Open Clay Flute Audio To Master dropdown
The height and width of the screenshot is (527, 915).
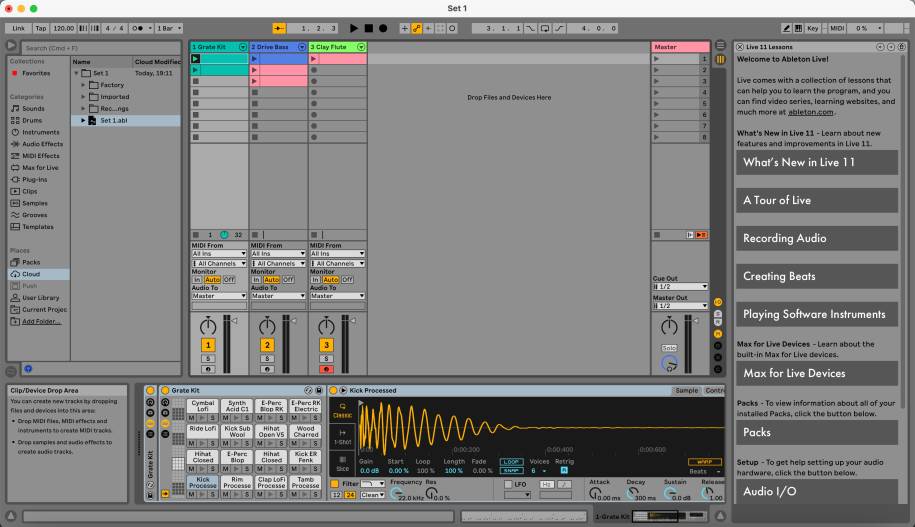pos(337,296)
